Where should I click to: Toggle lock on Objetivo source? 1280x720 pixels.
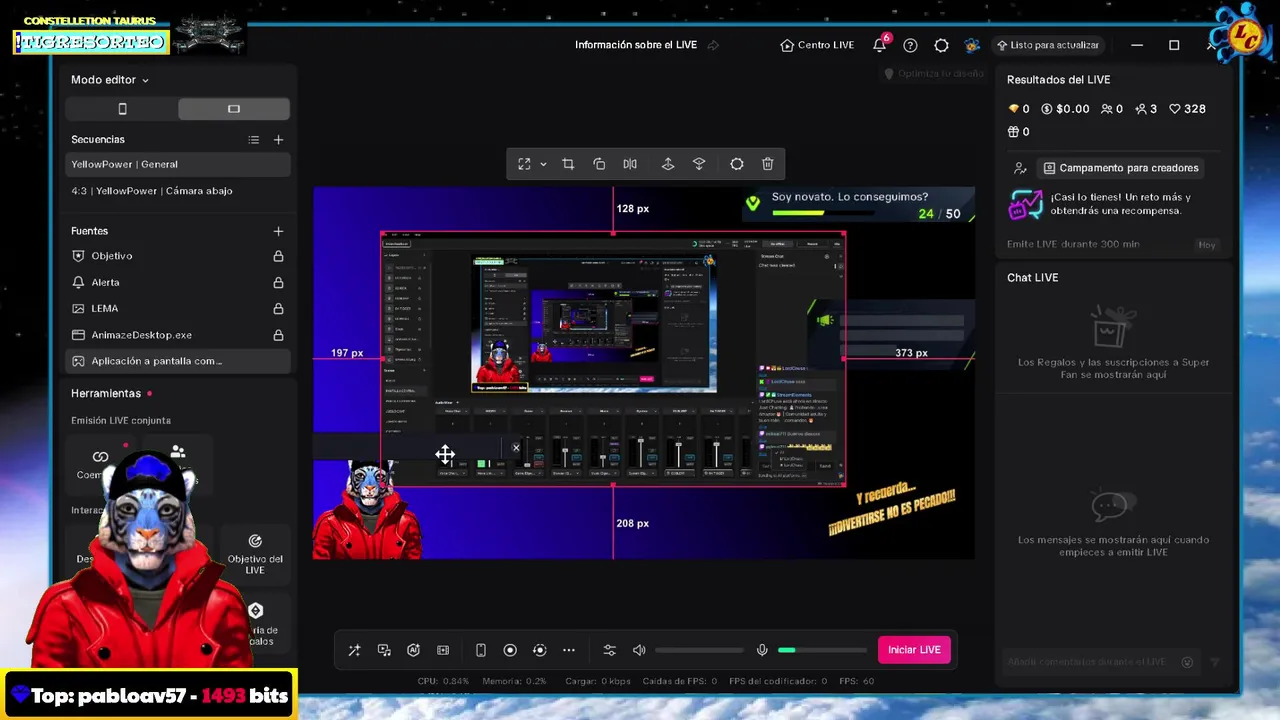(278, 256)
